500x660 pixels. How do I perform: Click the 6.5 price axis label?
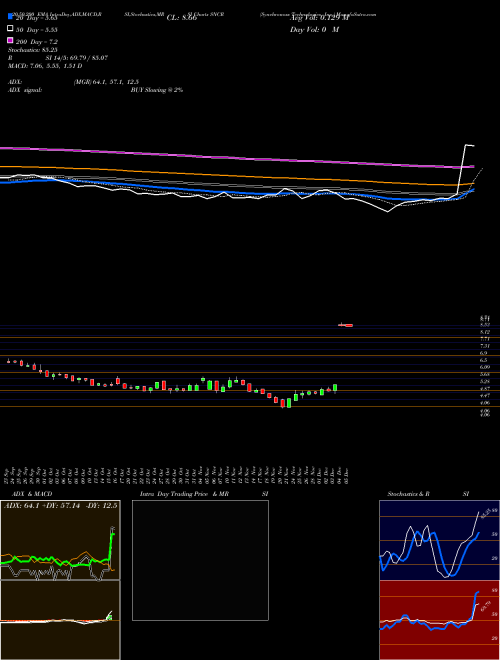[x=484, y=360]
